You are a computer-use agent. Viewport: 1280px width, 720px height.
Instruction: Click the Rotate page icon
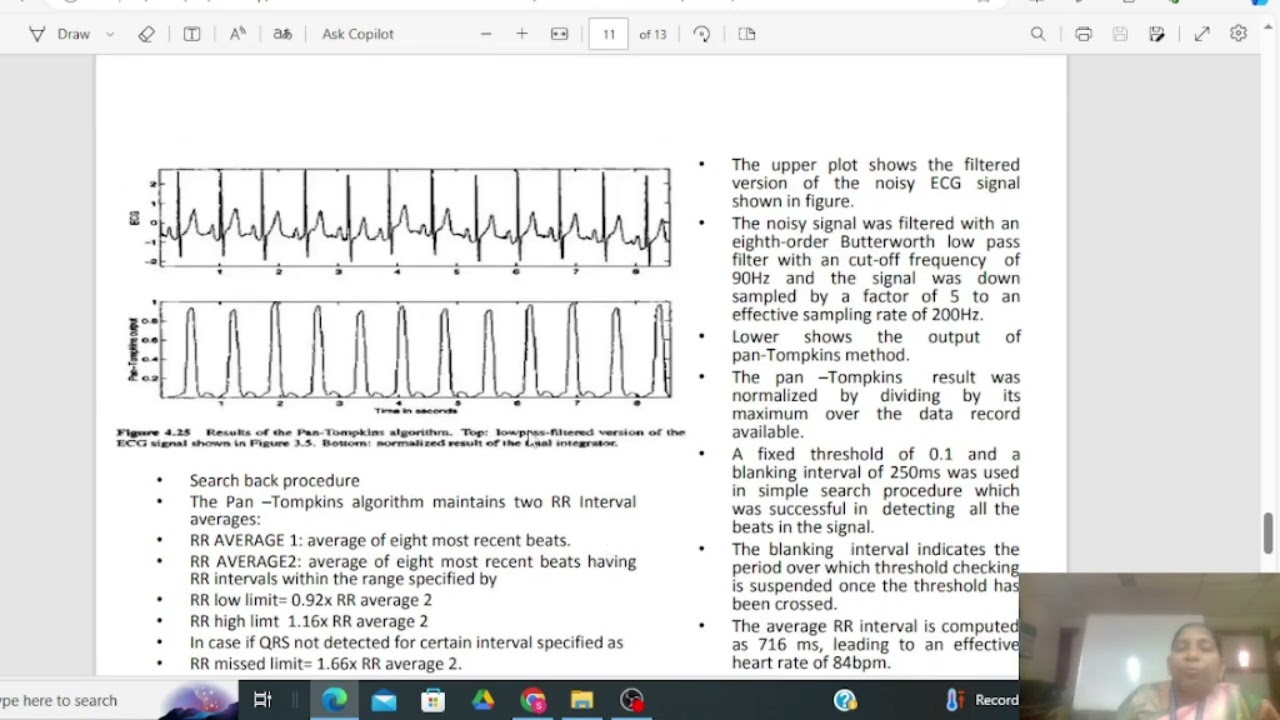[702, 34]
